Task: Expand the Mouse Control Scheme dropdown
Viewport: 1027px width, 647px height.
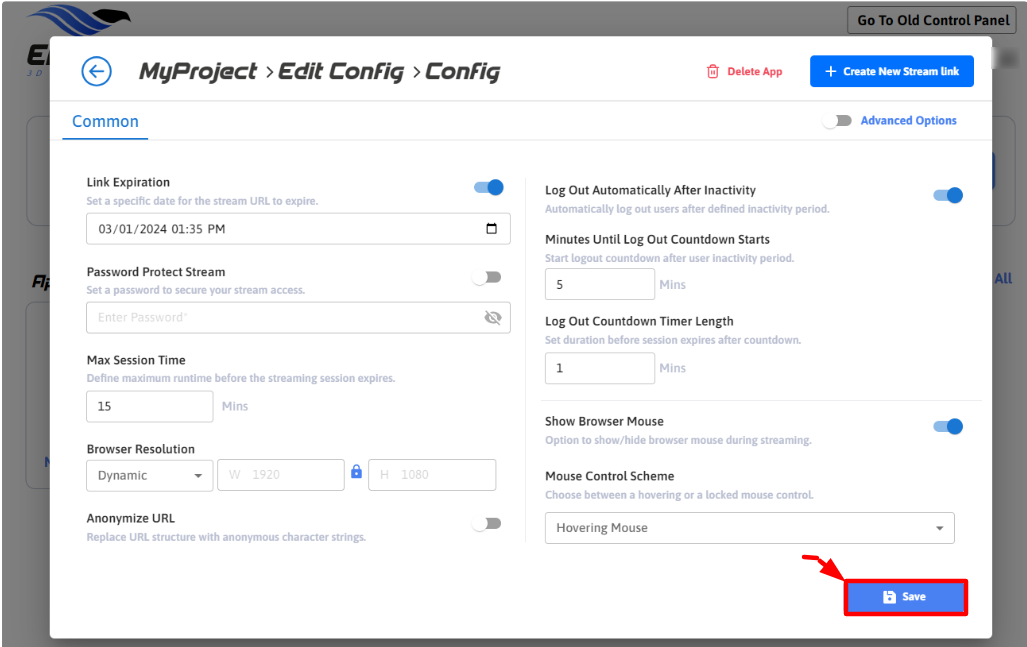Action: [749, 528]
